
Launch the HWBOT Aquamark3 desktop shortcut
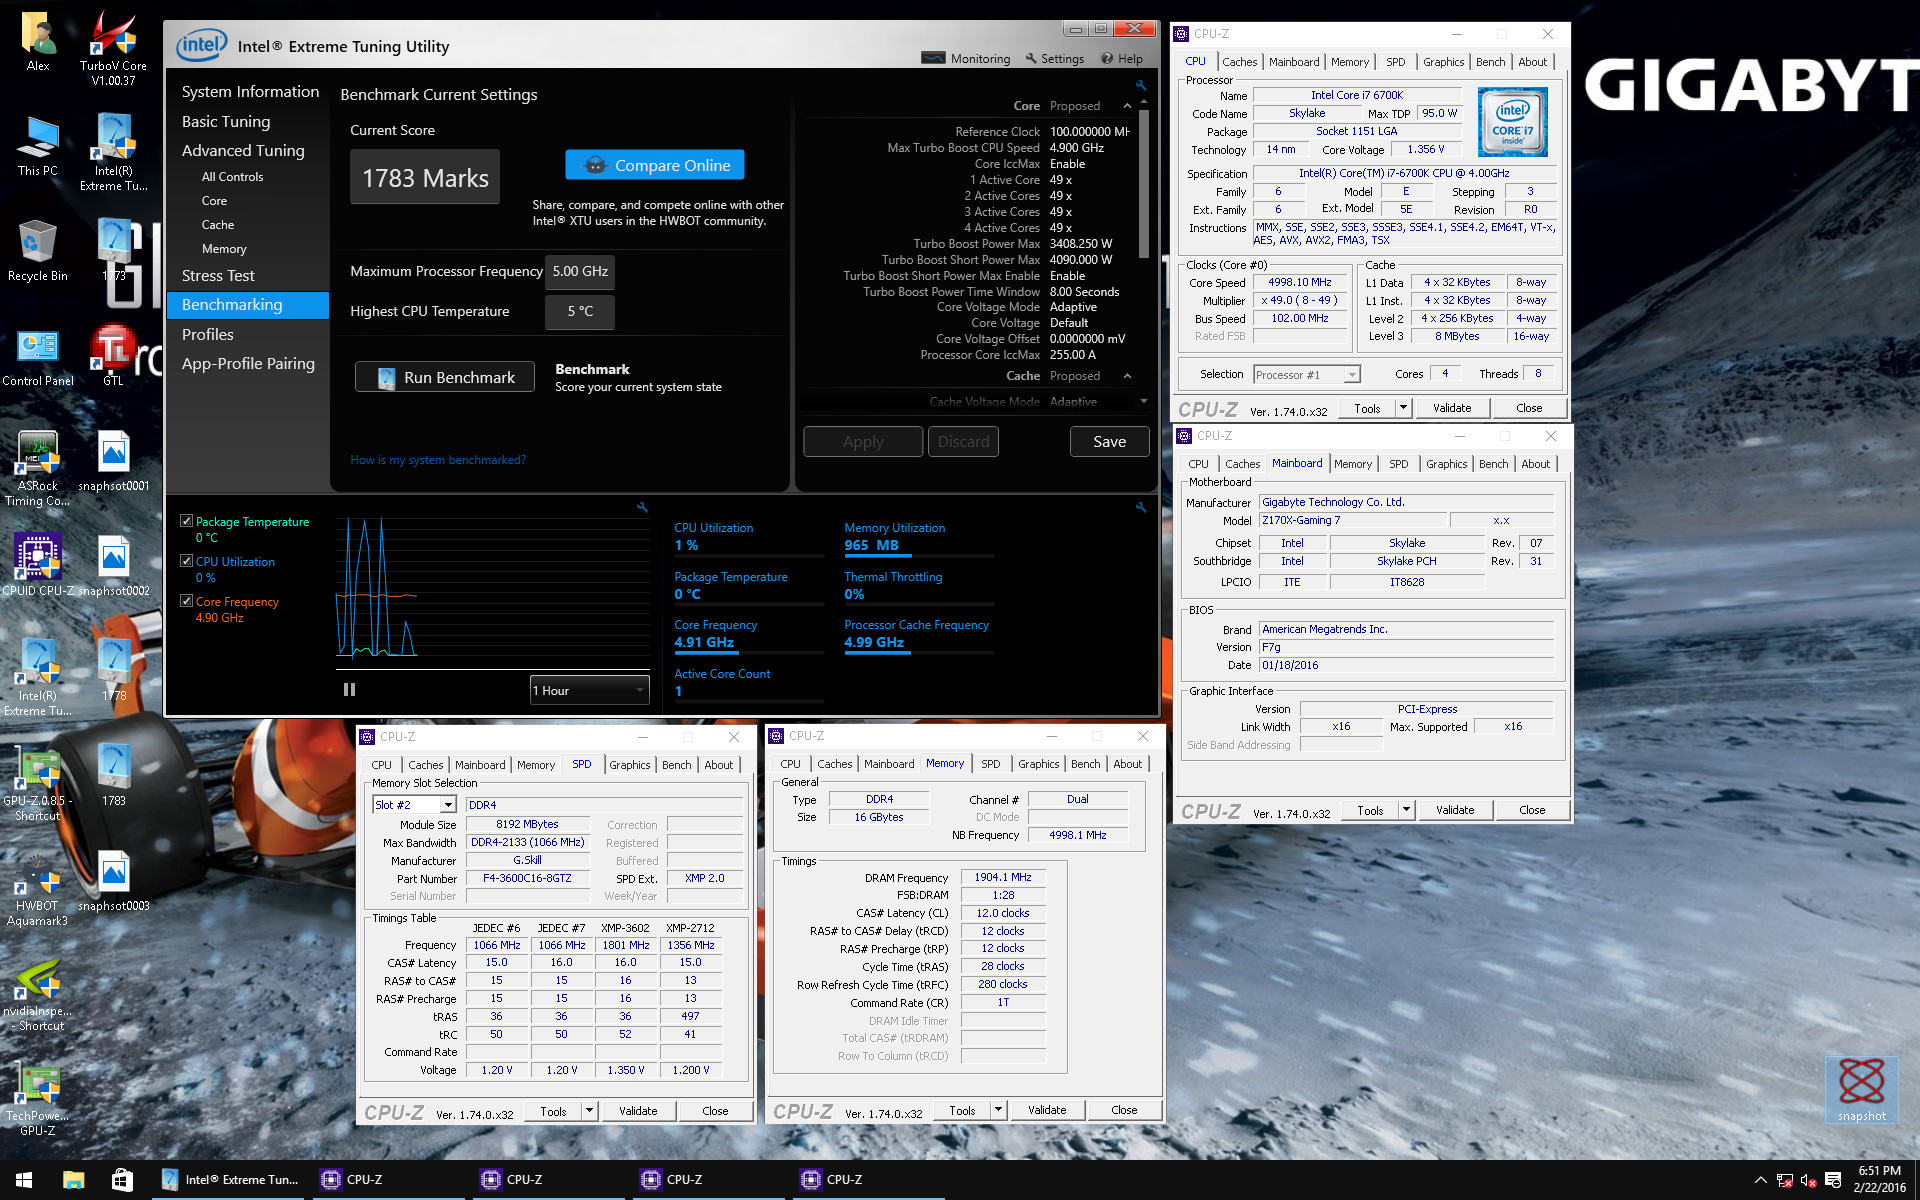tap(38, 889)
